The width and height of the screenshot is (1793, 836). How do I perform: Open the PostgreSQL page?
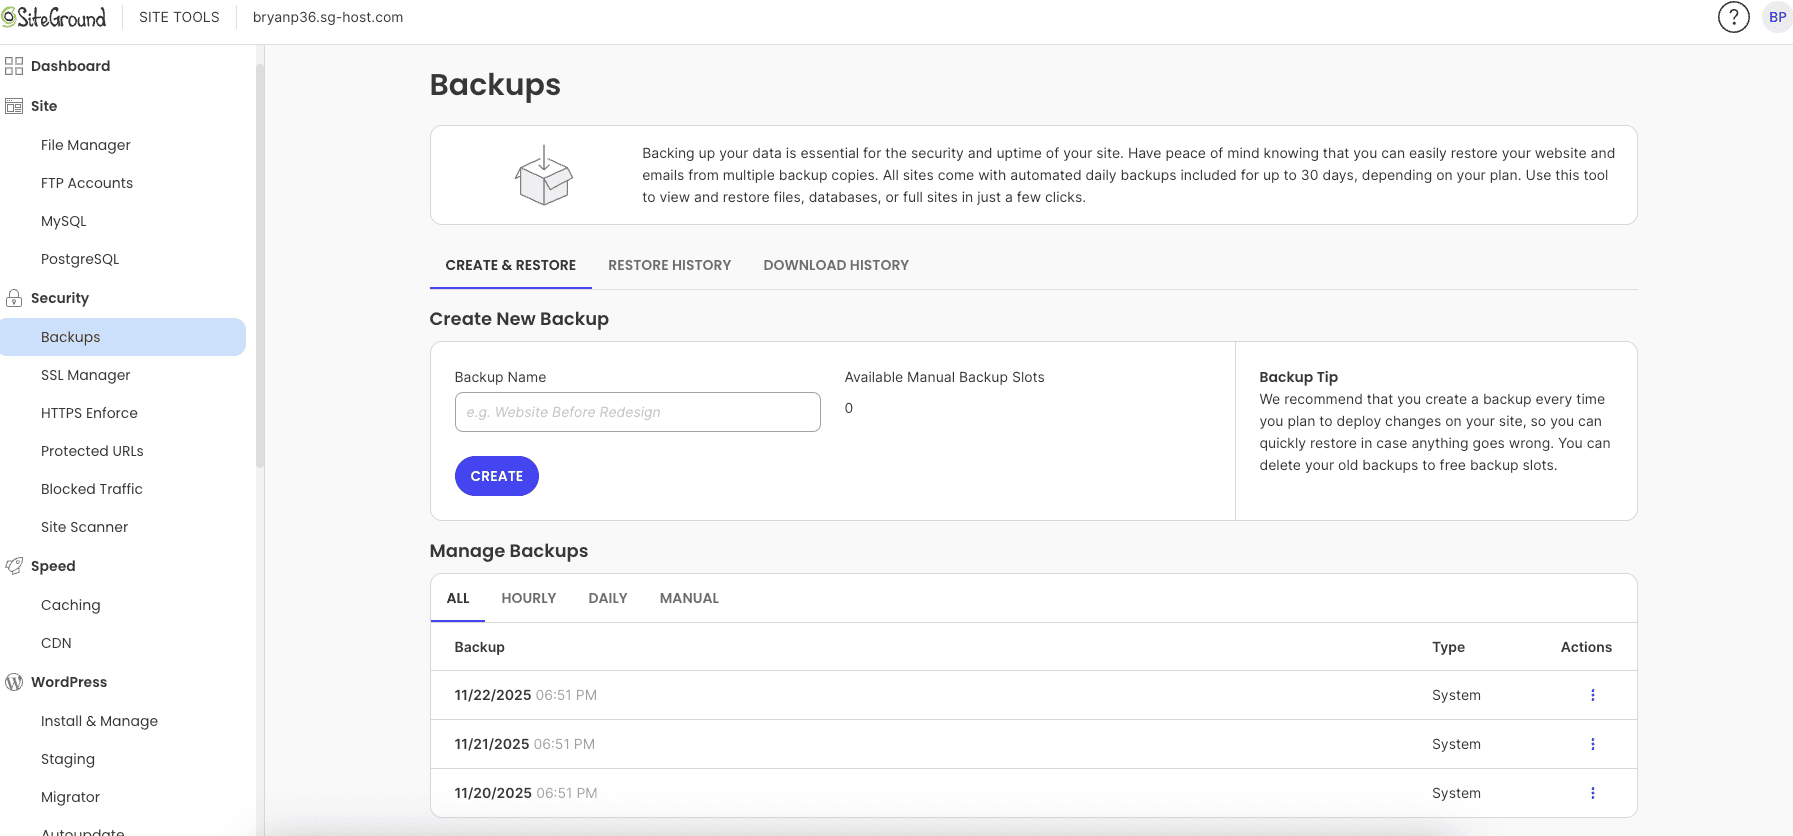coord(80,259)
